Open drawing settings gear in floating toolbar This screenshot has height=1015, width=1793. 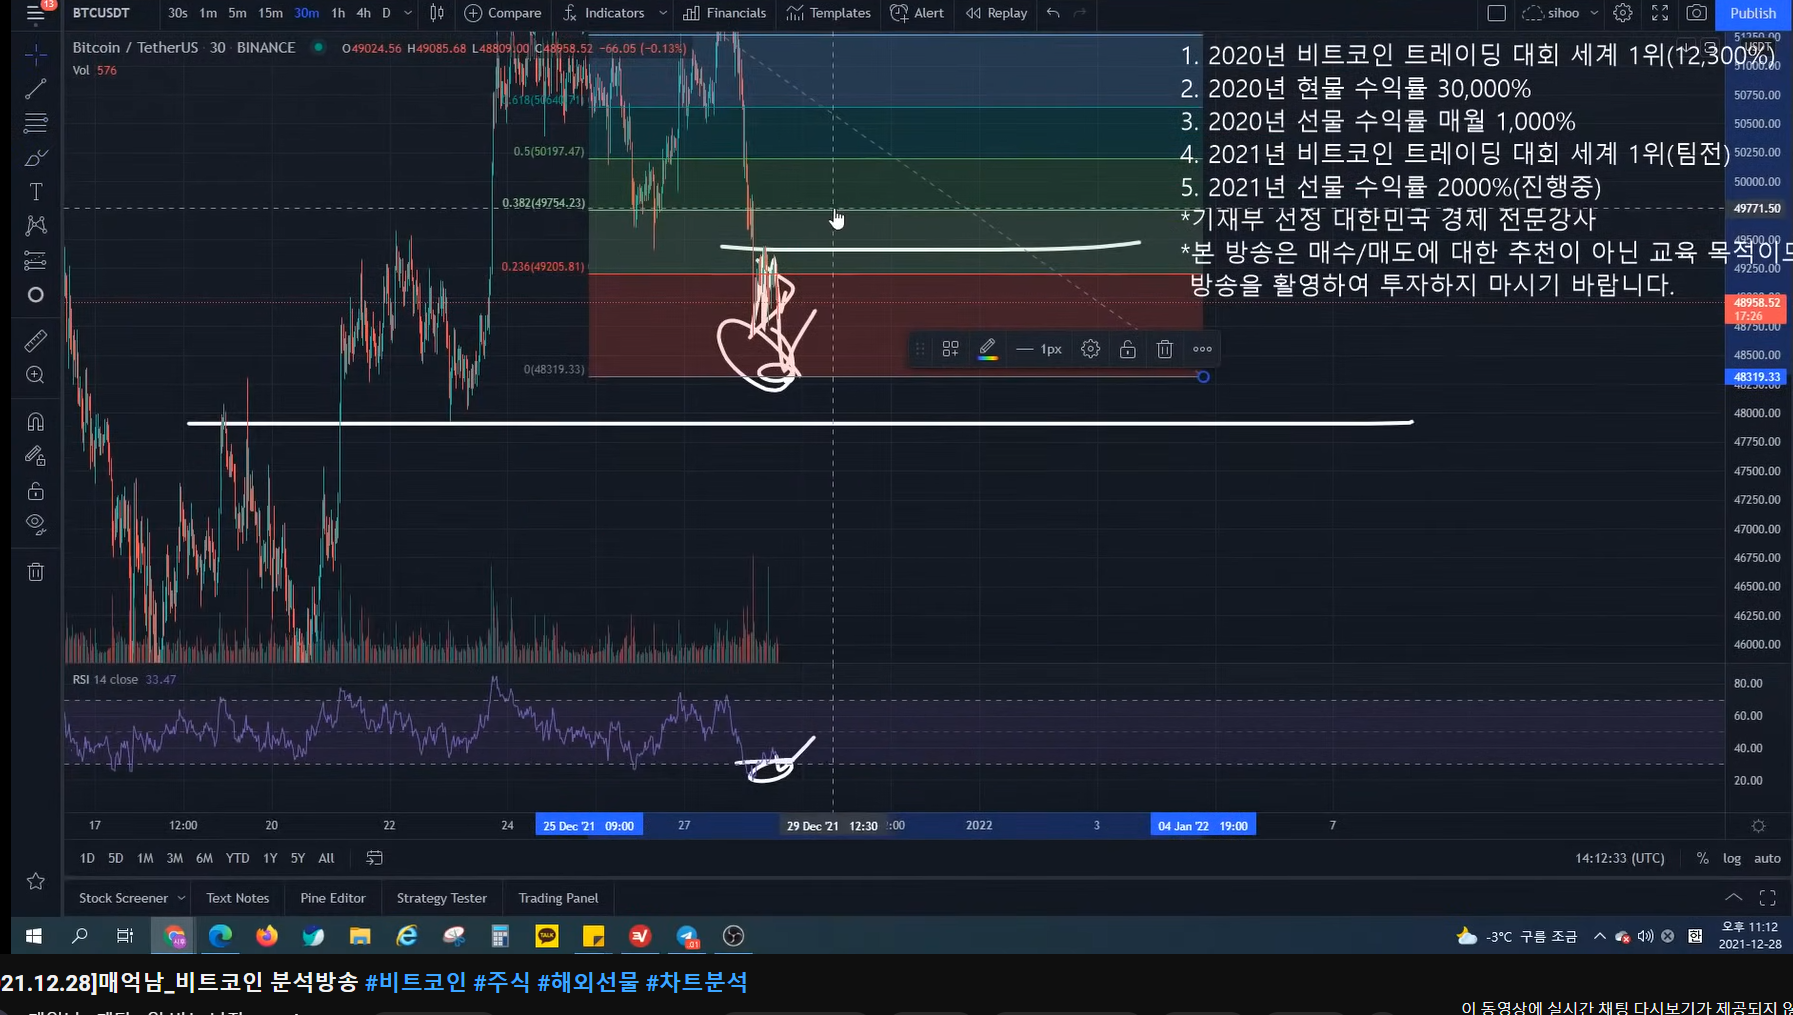1090,349
